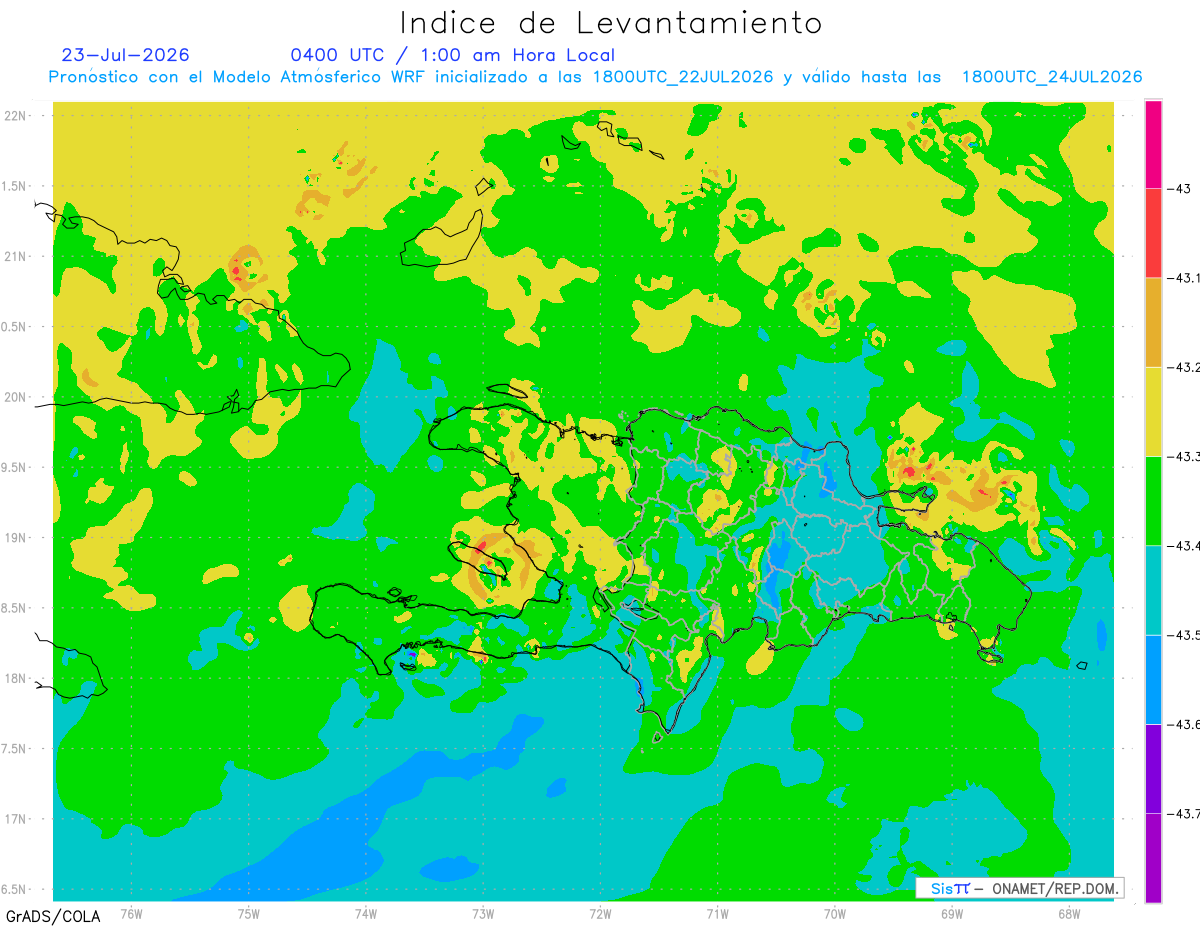1200x927 pixels.
Task: Click the "1.5N" latitude label
Action: click(15, 186)
